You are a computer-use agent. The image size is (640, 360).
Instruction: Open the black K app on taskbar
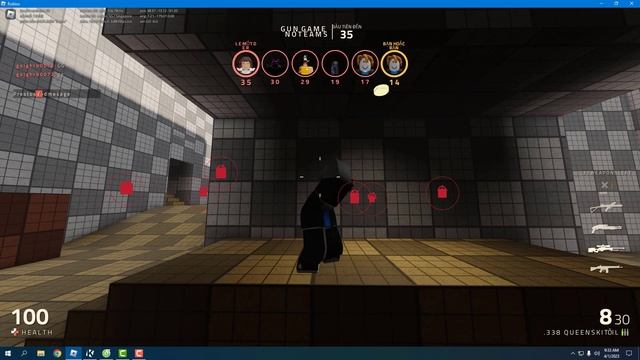[90, 353]
